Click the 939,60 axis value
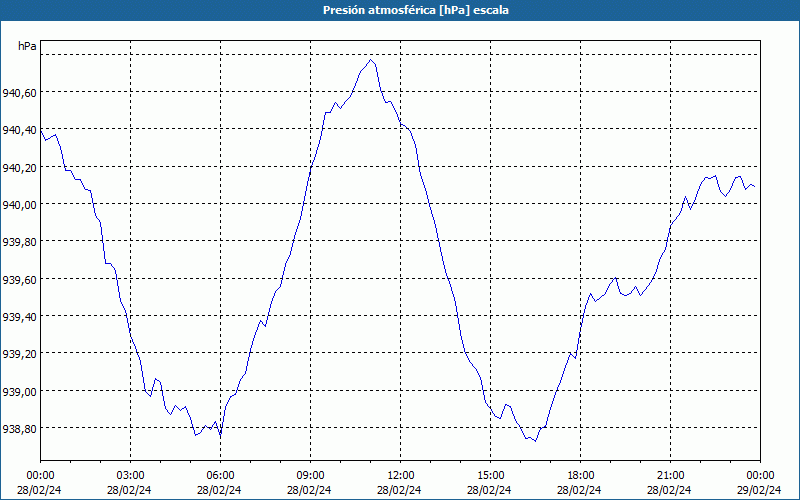The height and width of the screenshot is (500, 800). pos(19,280)
